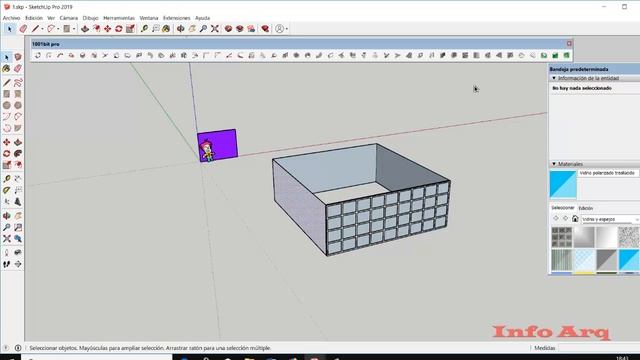Click Zoom Extents in top toolbar

point(215,29)
